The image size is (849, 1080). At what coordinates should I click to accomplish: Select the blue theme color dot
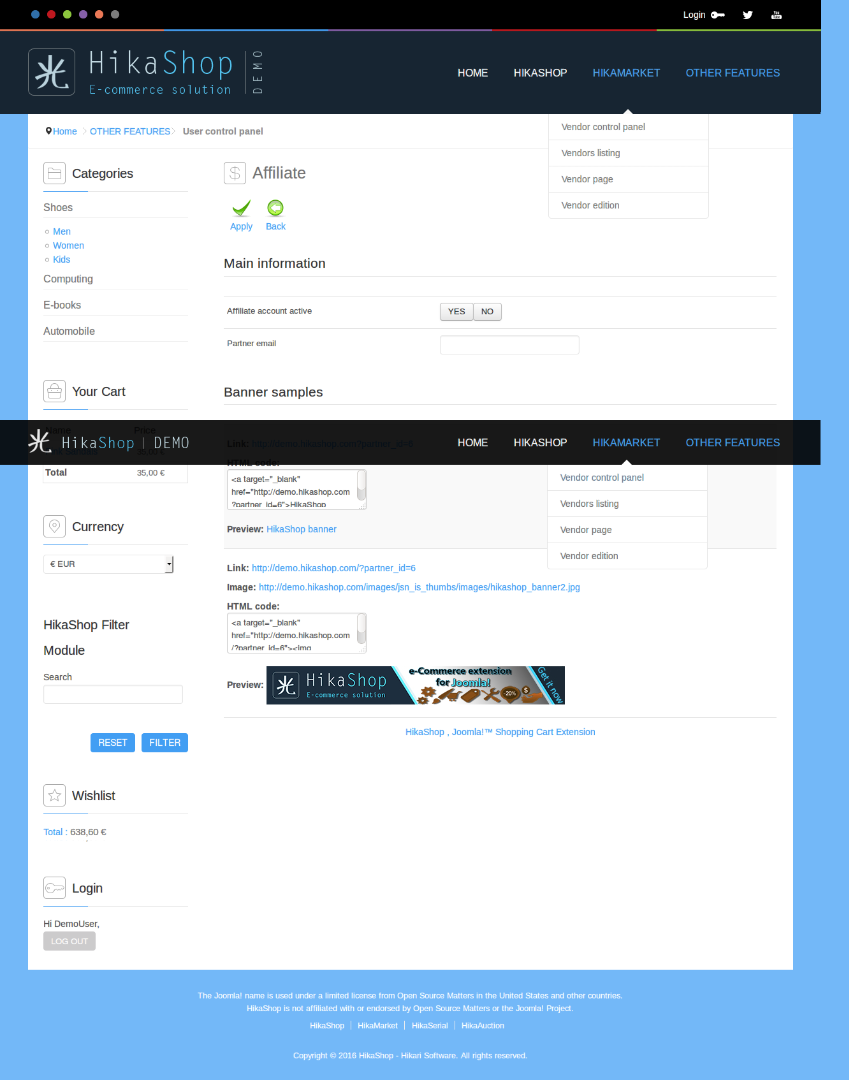click(35, 14)
